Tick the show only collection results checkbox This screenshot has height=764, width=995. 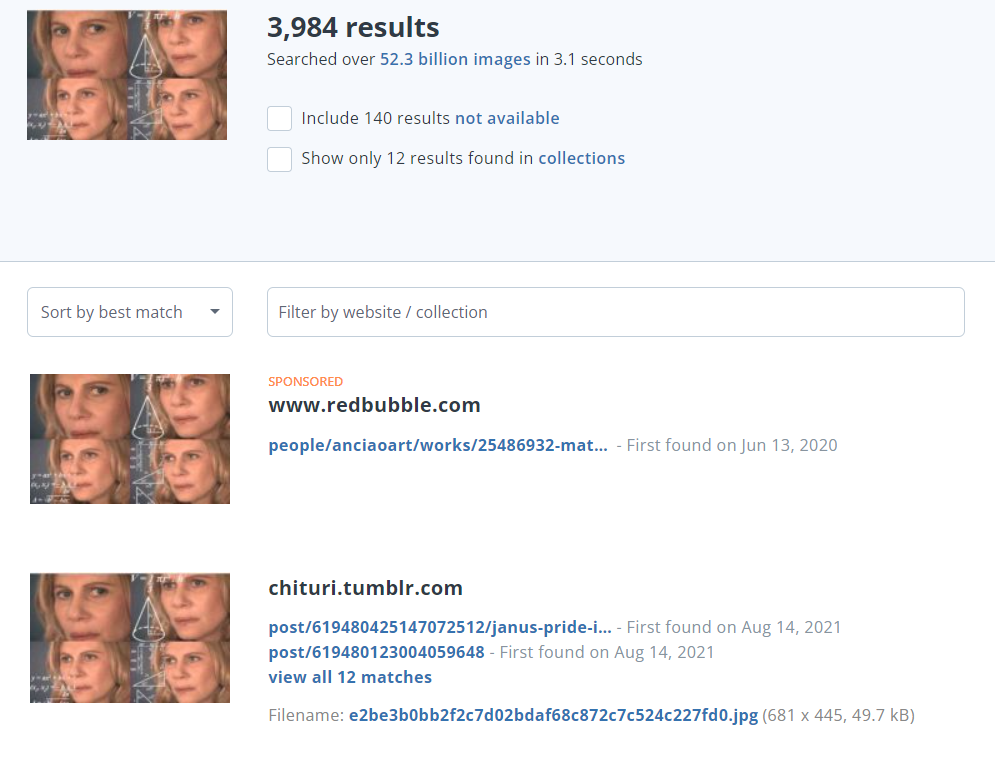(x=279, y=159)
